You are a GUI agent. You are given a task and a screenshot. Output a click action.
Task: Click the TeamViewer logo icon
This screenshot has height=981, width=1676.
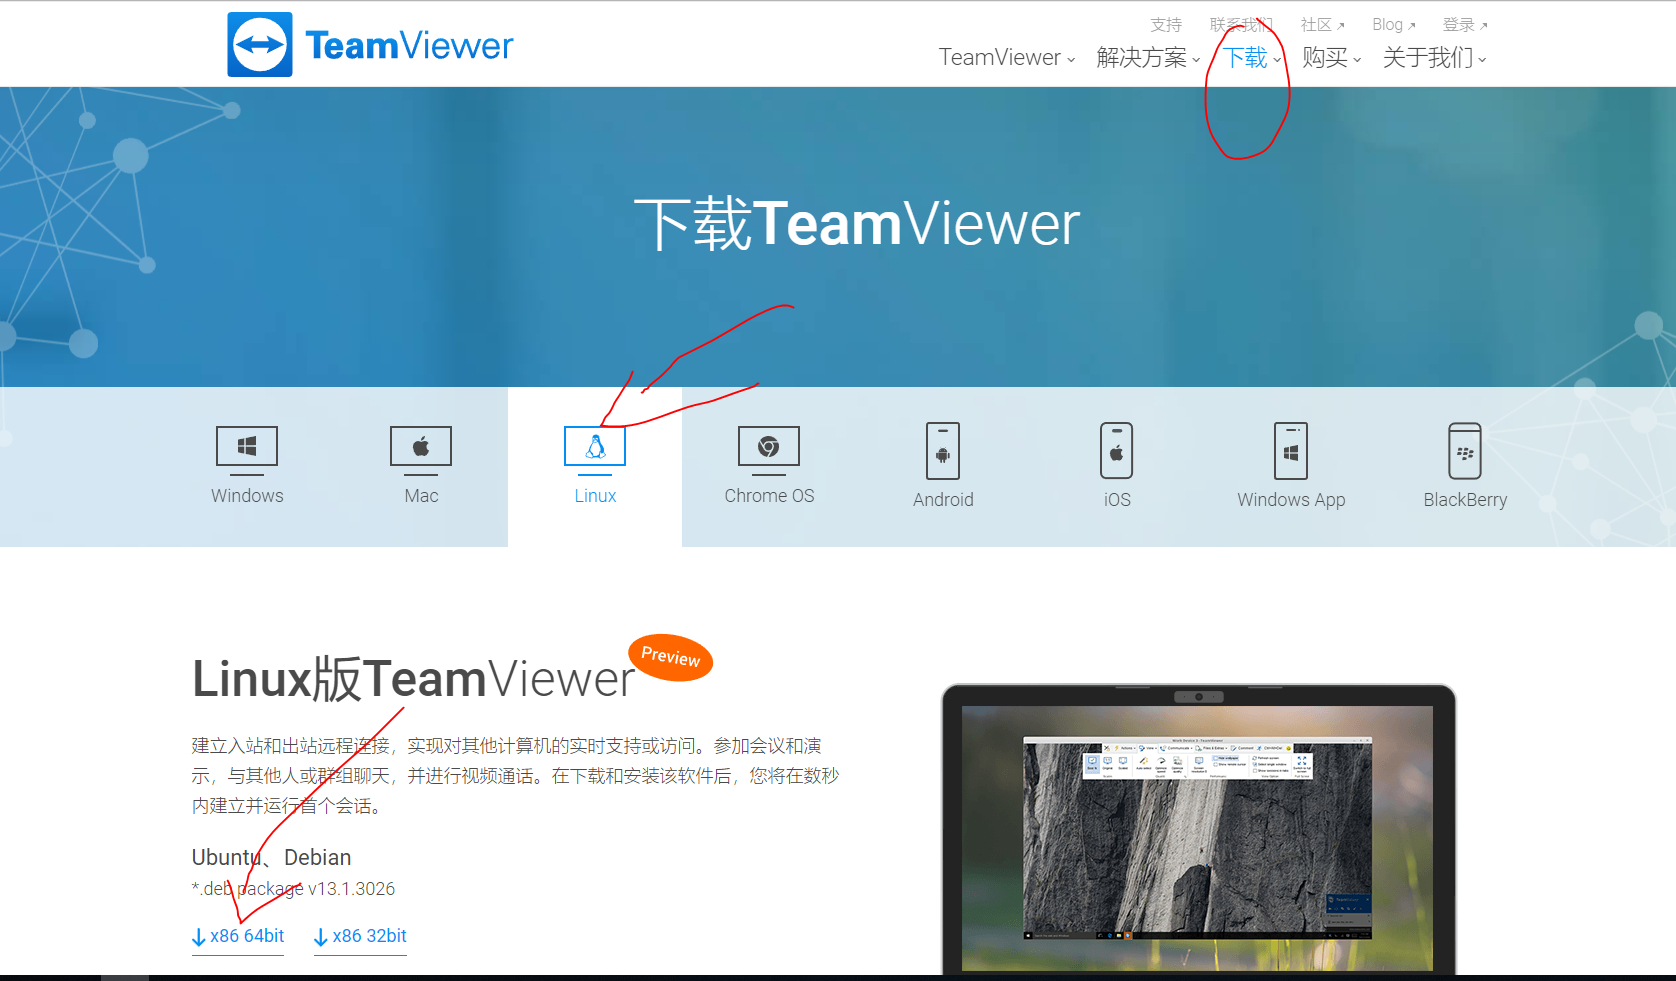(x=260, y=45)
